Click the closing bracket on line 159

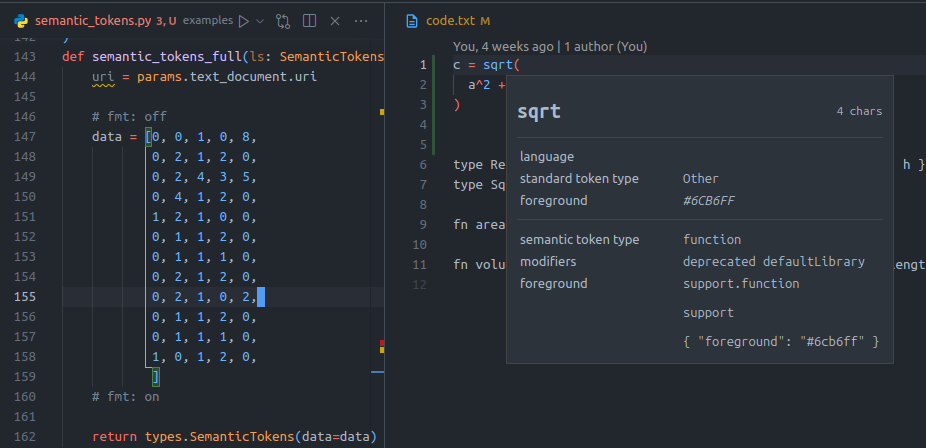click(155, 377)
